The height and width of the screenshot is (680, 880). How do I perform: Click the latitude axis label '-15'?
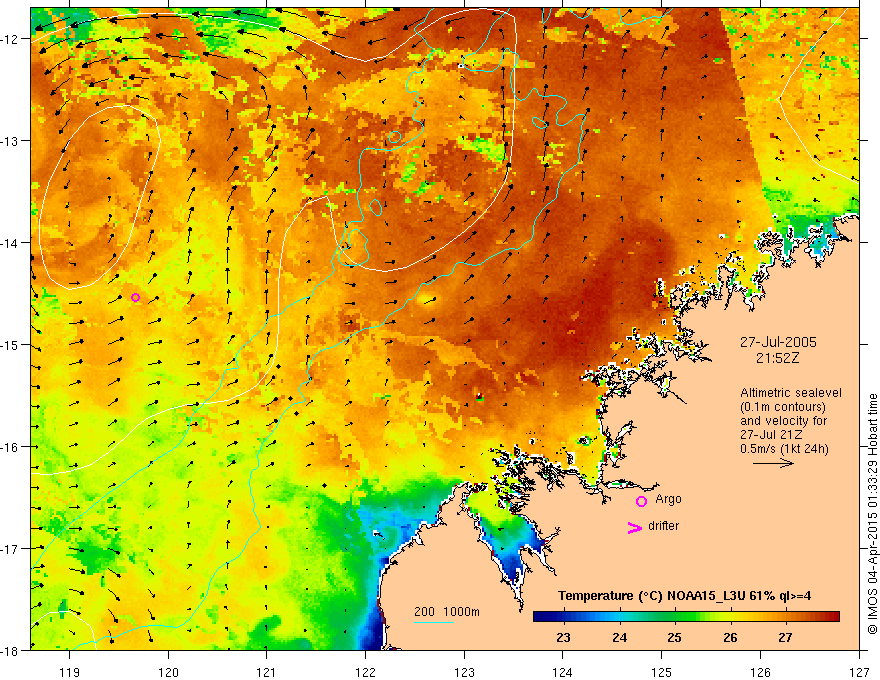11,345
